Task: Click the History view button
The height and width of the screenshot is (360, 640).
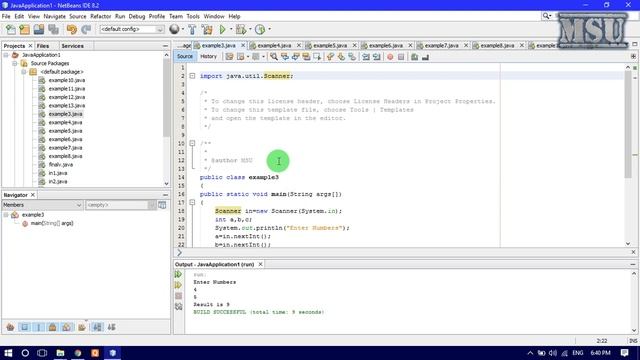Action: click(209, 56)
